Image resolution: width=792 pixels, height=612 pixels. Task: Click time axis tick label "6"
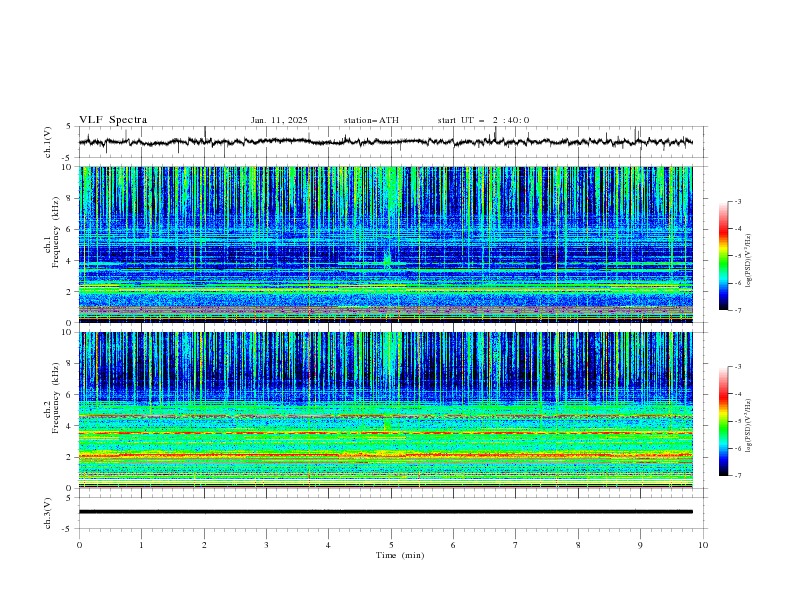pyautogui.click(x=453, y=545)
